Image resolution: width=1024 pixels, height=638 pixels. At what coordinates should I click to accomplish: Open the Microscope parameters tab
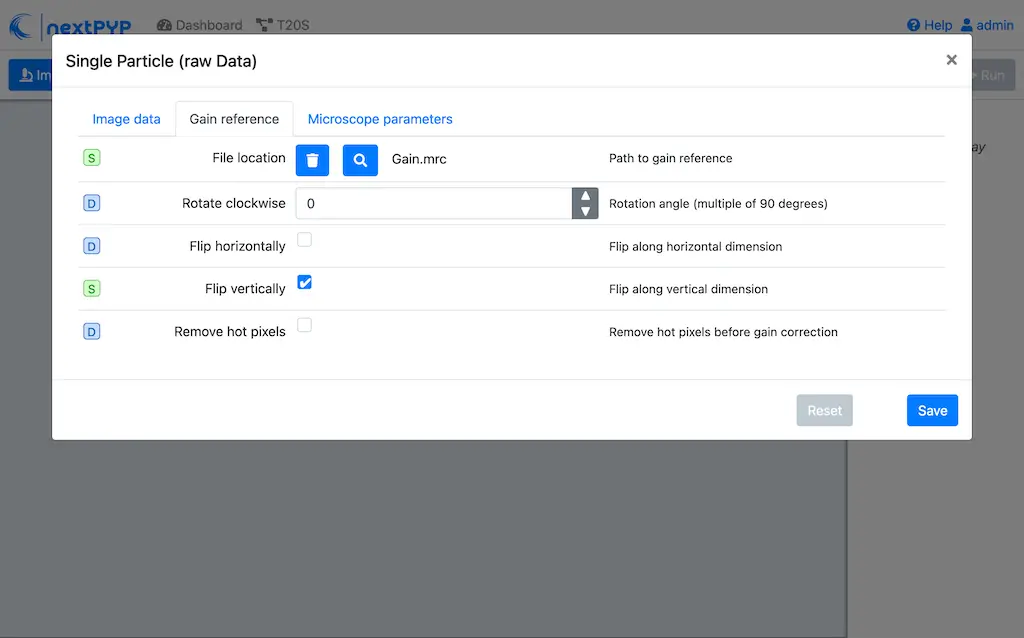point(380,119)
